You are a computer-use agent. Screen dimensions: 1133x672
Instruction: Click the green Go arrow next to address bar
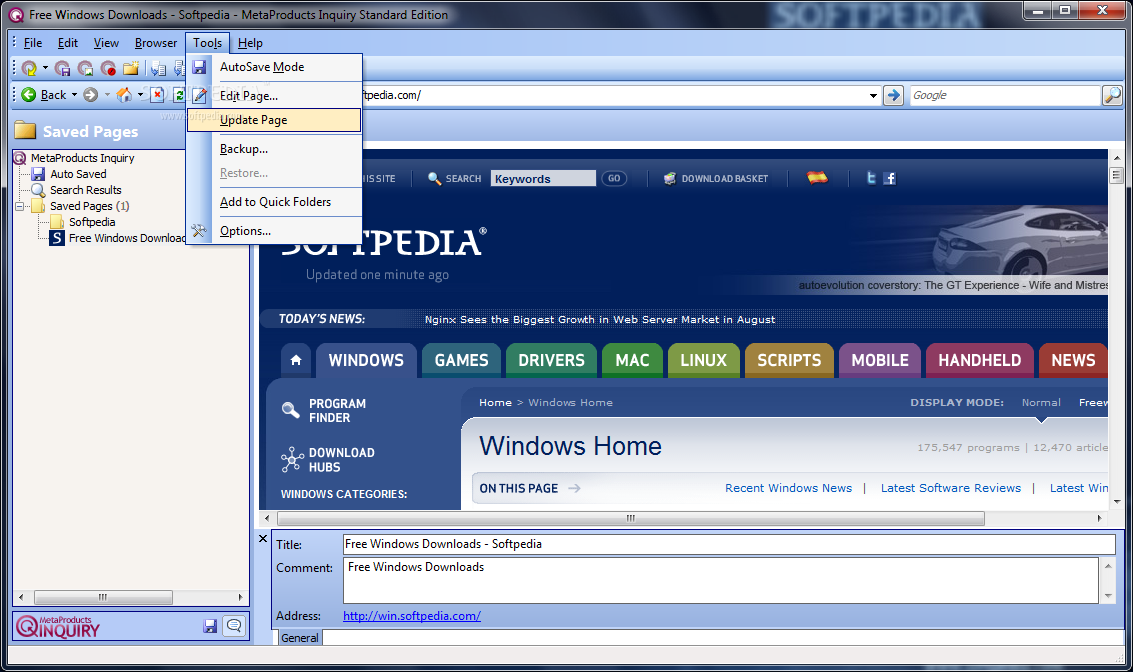coord(893,95)
